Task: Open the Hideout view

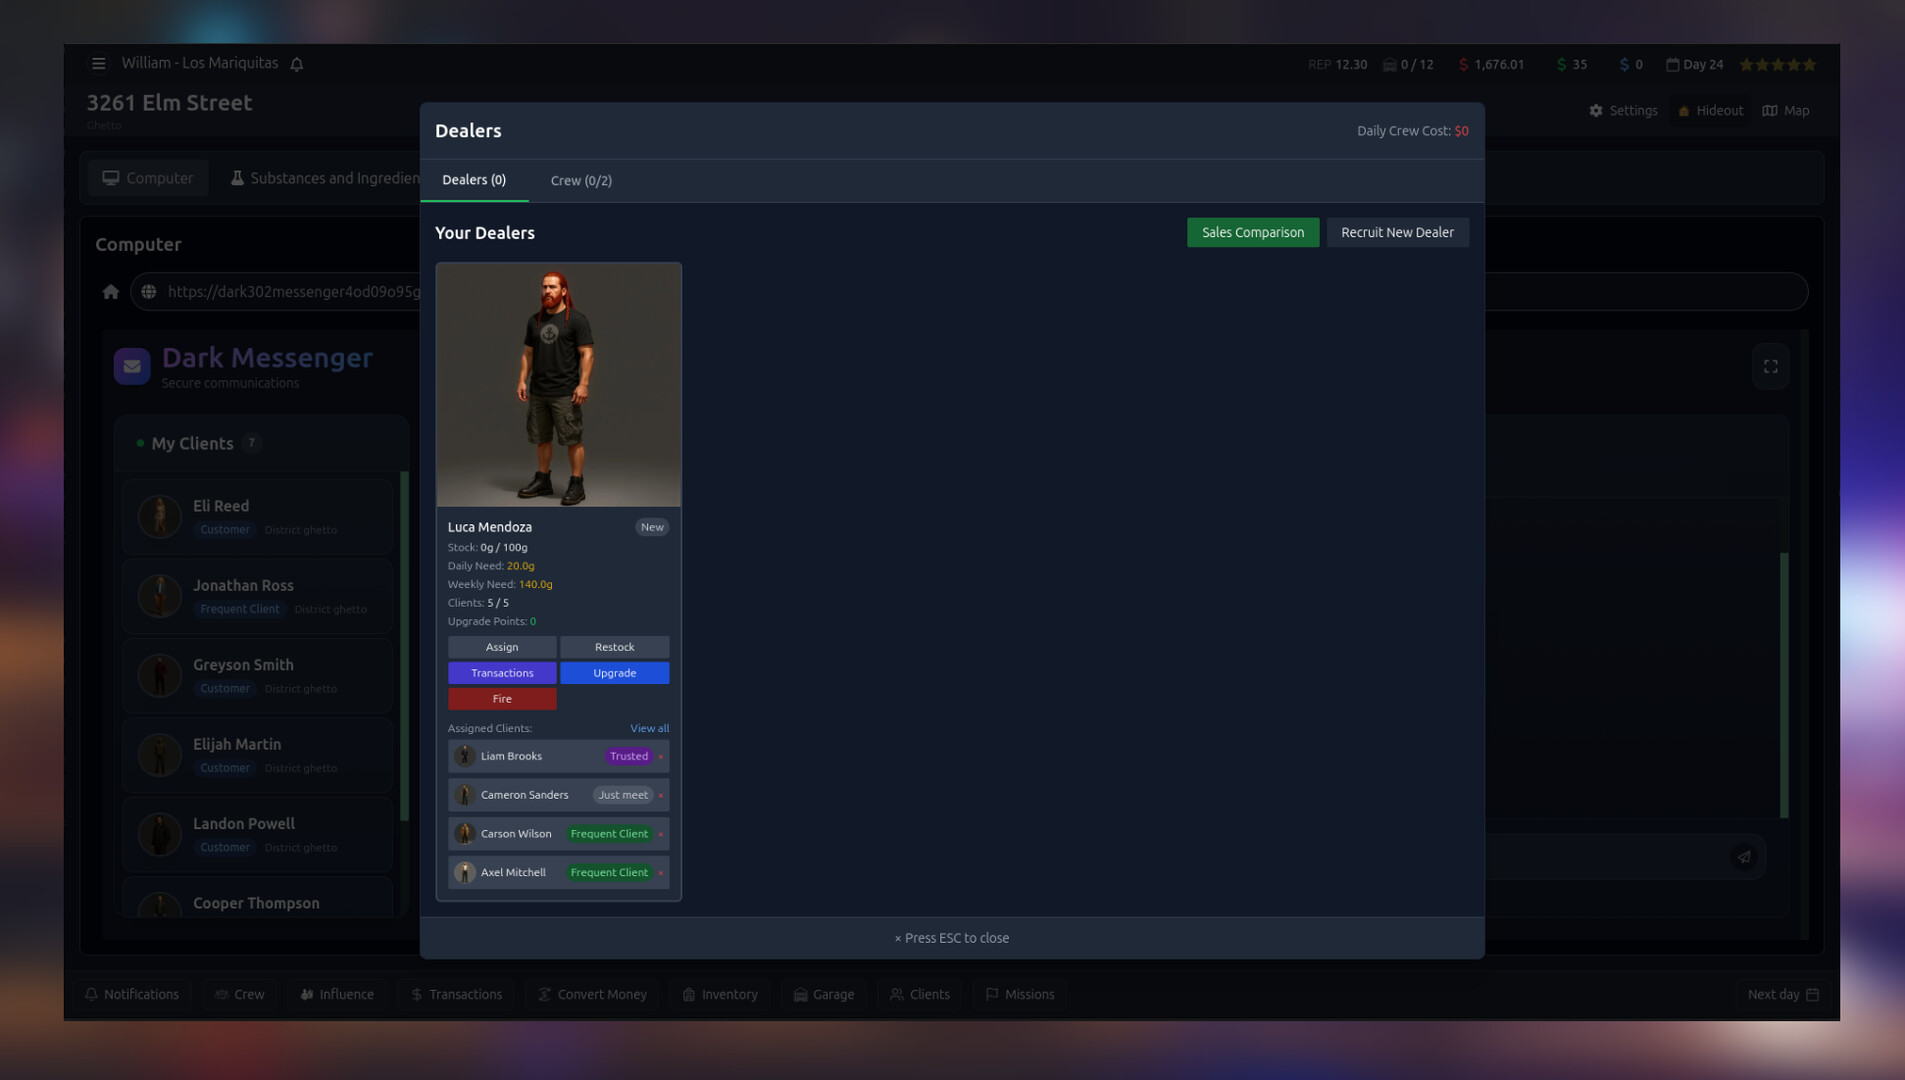Action: (x=1710, y=110)
